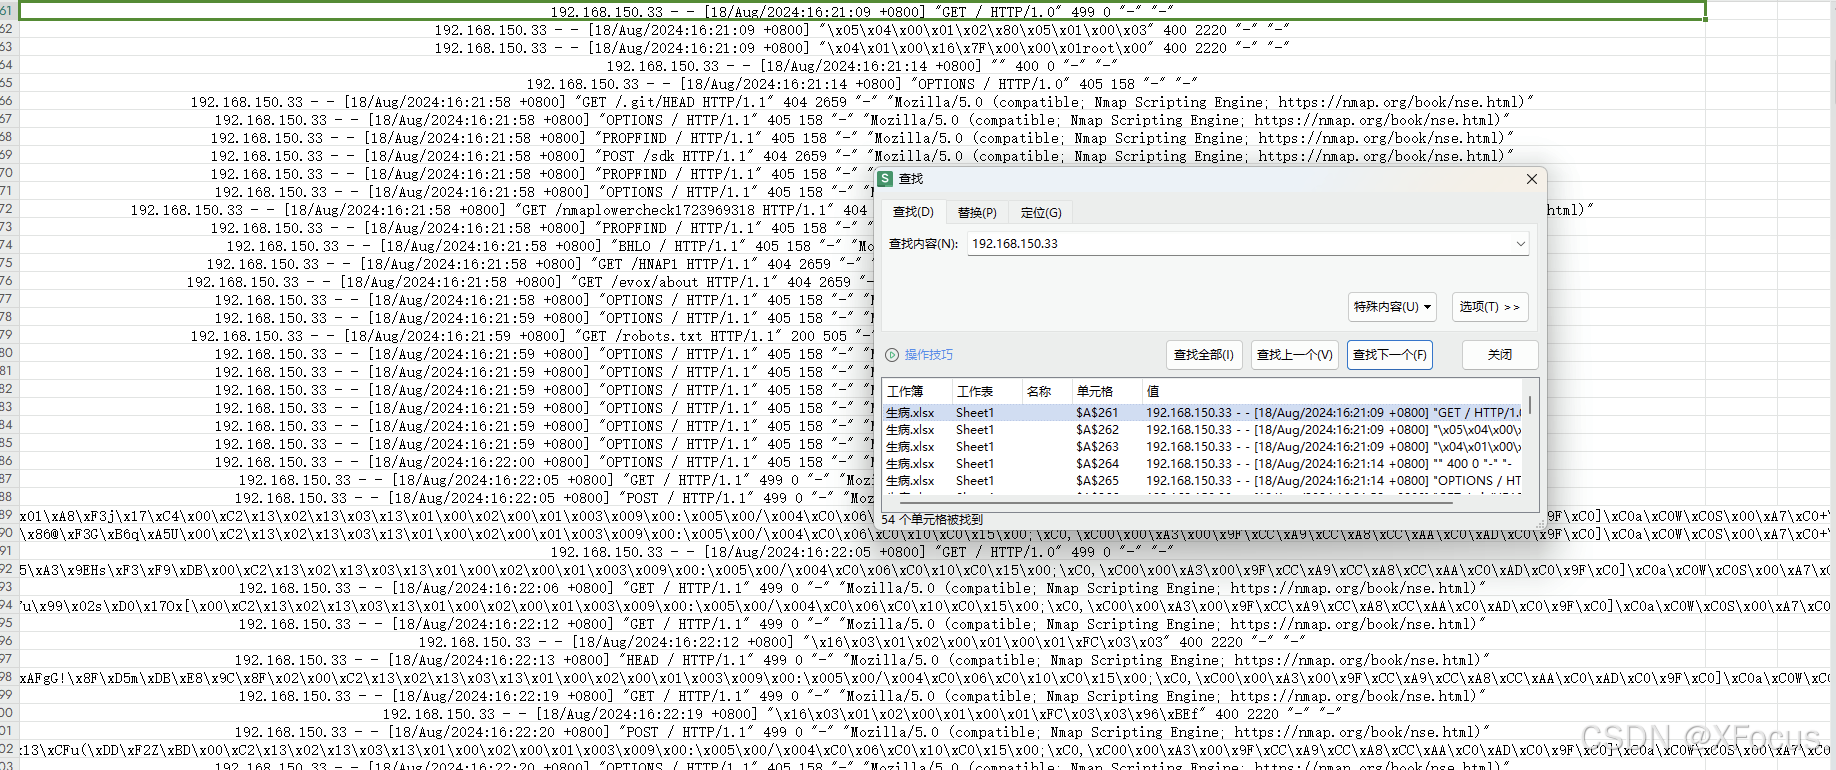Select the result row for $A$262
This screenshot has width=1836, height=770.
point(1203,430)
